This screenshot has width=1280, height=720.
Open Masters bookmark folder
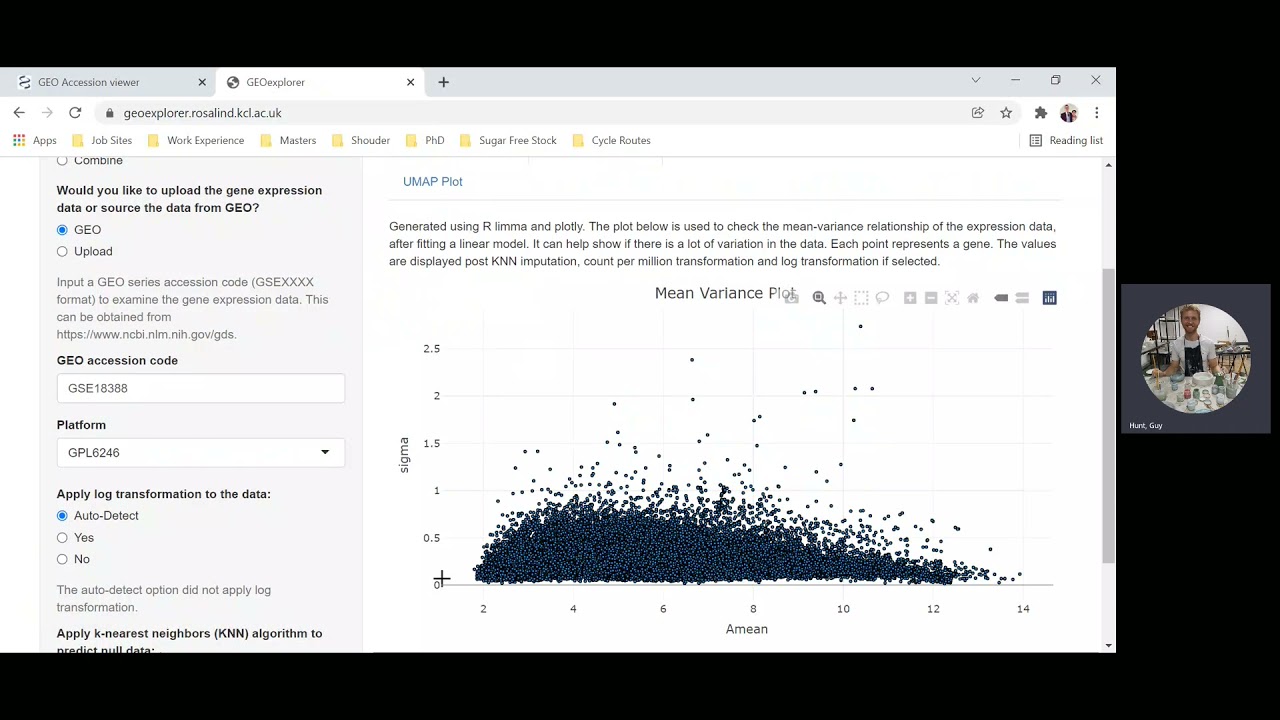tap(288, 140)
